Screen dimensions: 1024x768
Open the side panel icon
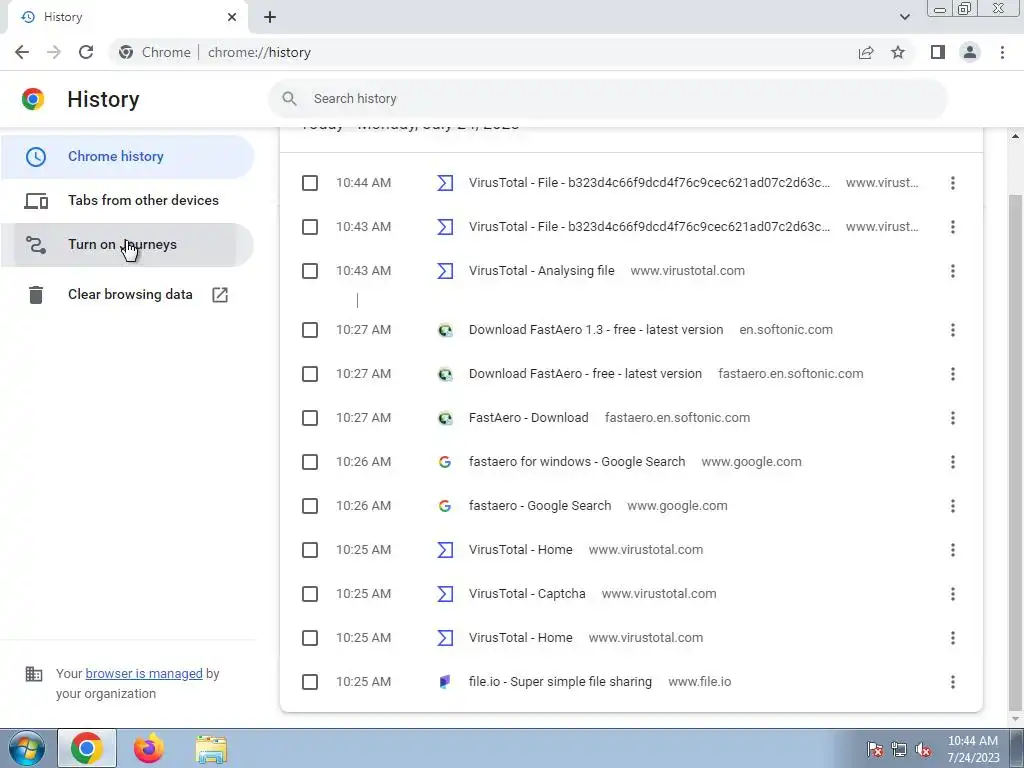(938, 52)
